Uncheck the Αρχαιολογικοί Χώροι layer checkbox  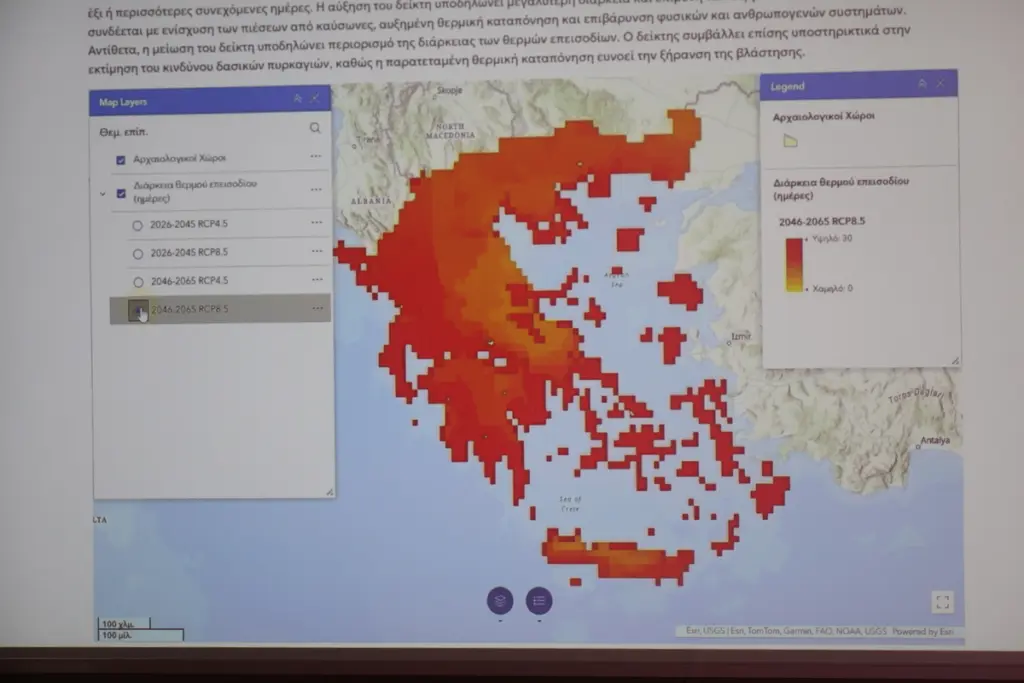click(x=121, y=159)
